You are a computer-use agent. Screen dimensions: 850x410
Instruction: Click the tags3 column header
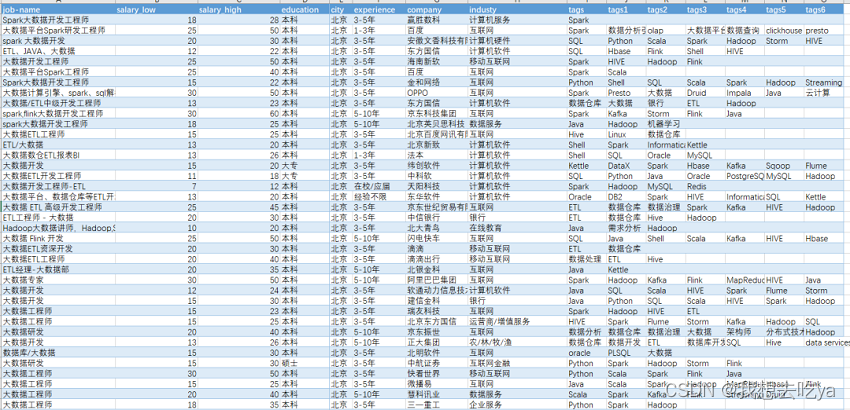coord(705,10)
